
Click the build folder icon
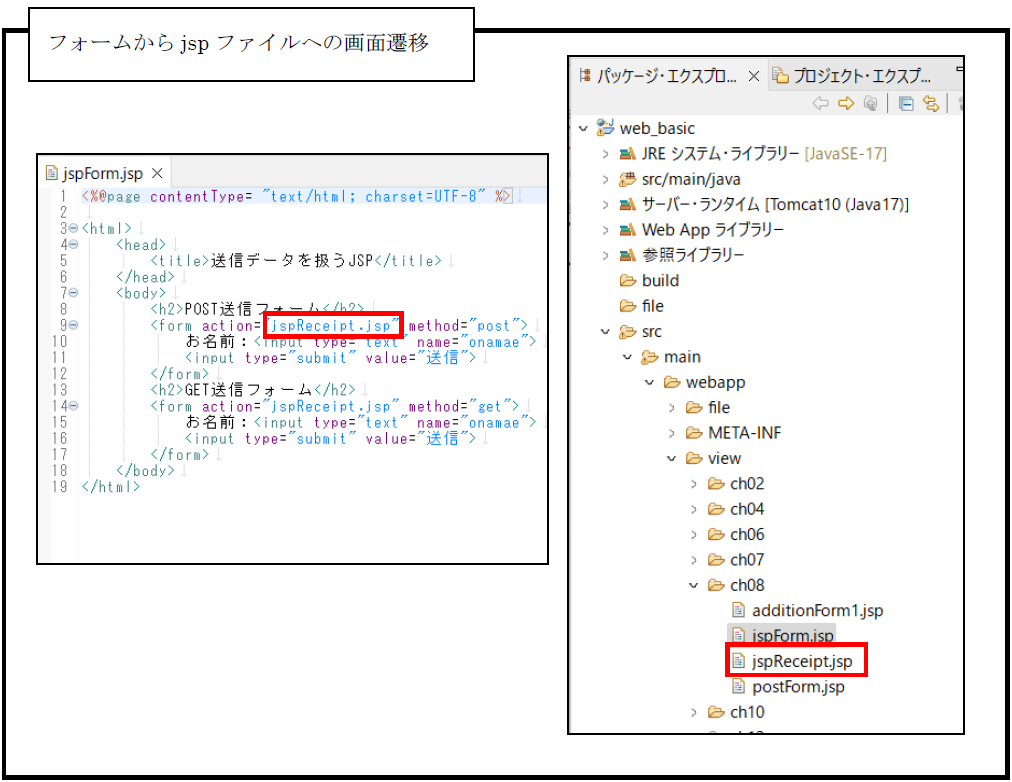point(627,280)
